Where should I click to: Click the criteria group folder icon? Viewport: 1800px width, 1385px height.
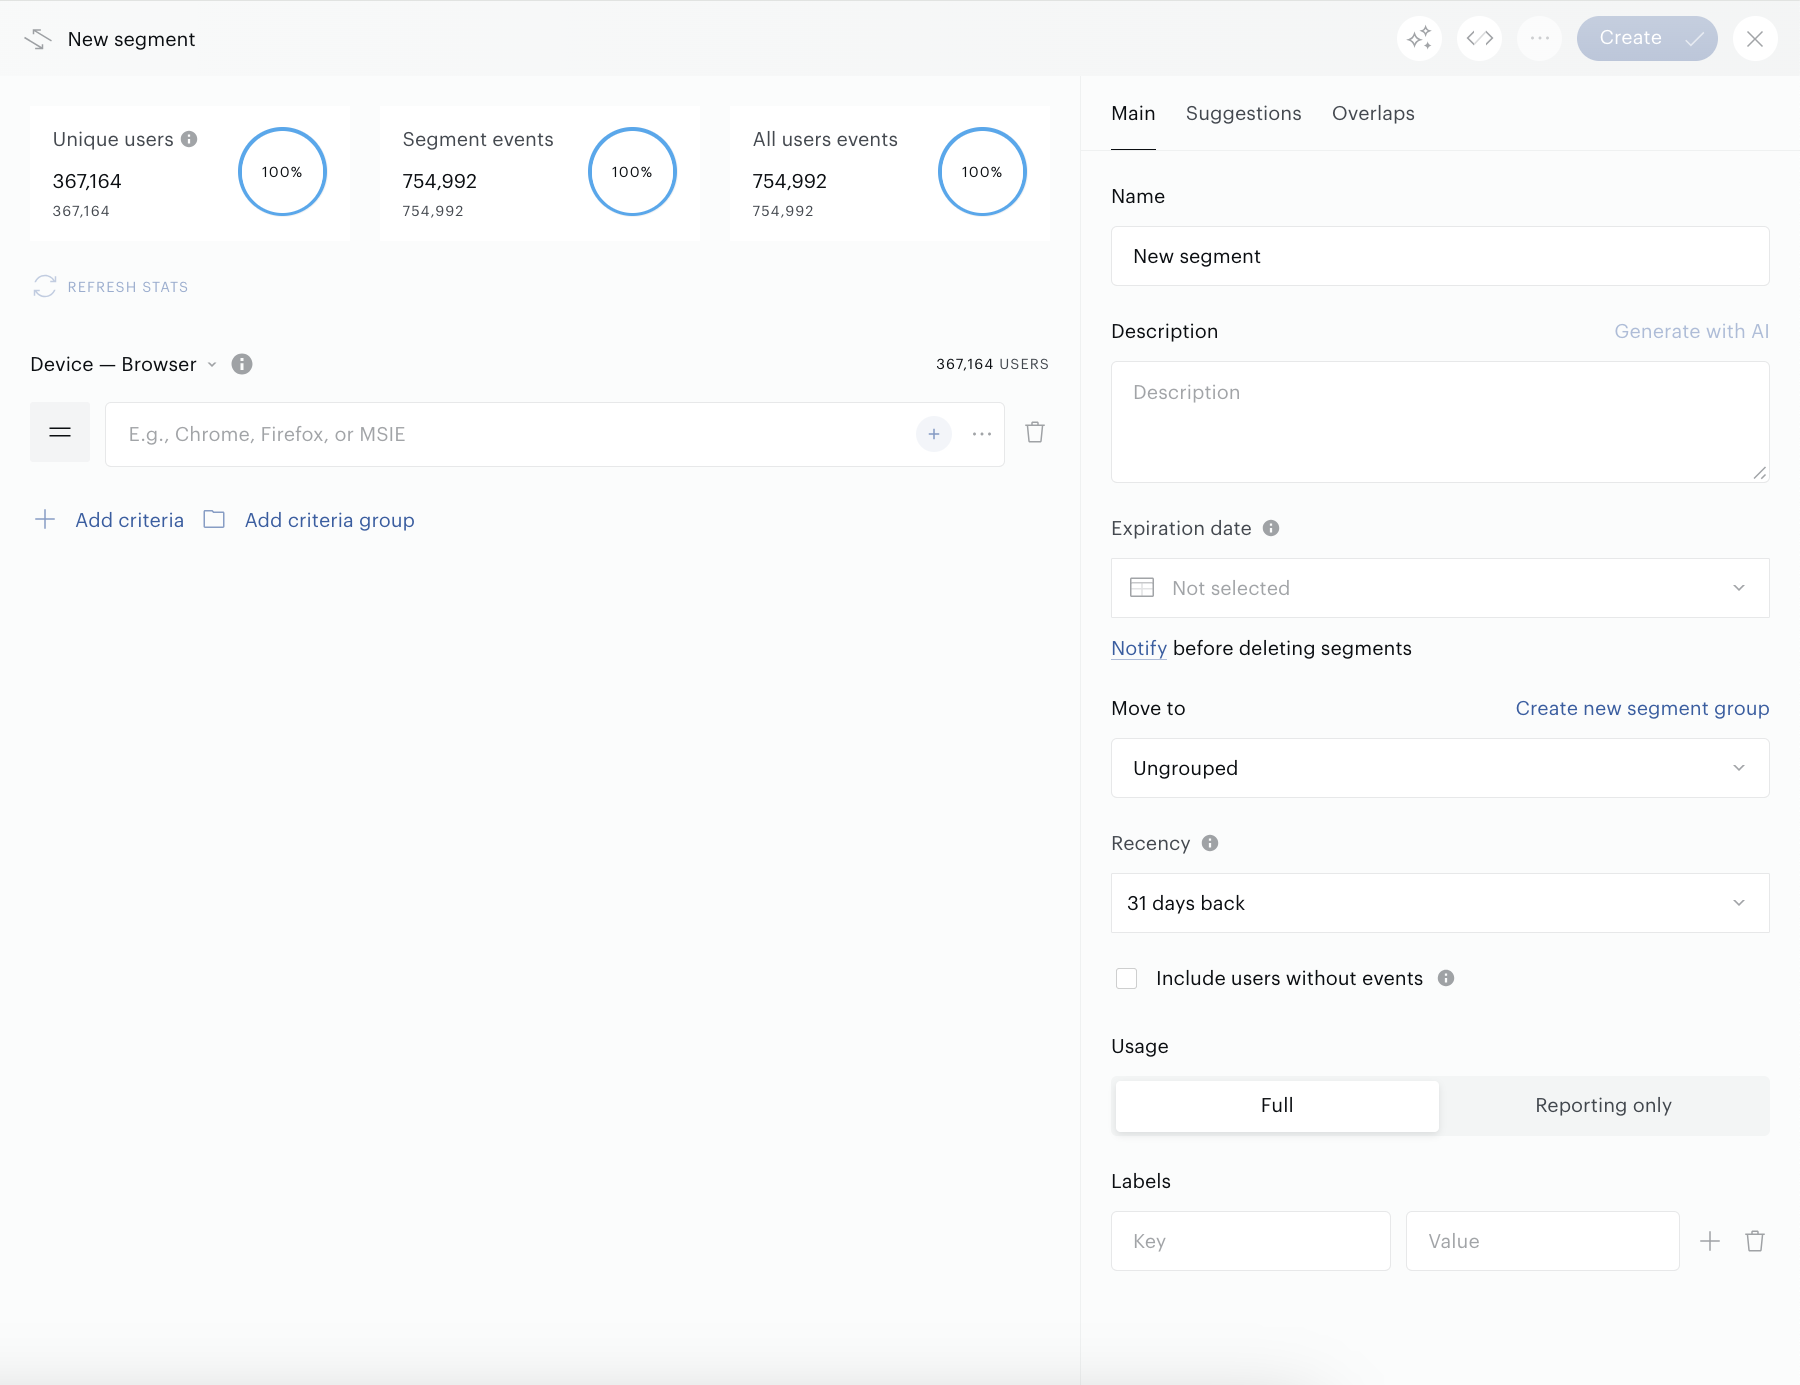(x=214, y=519)
